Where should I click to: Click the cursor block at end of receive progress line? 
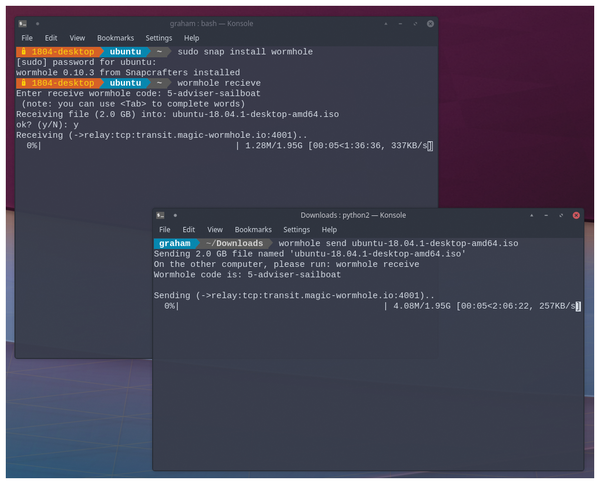430,146
